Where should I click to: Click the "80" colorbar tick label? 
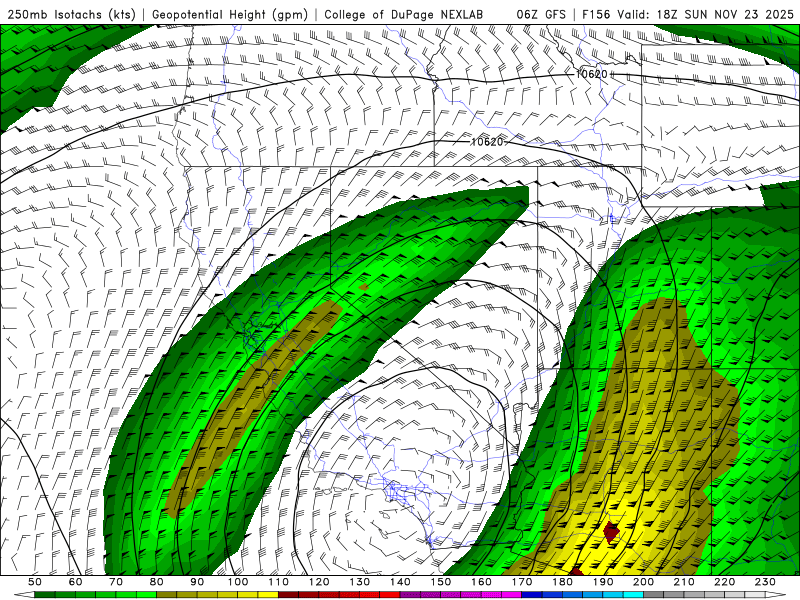157,582
